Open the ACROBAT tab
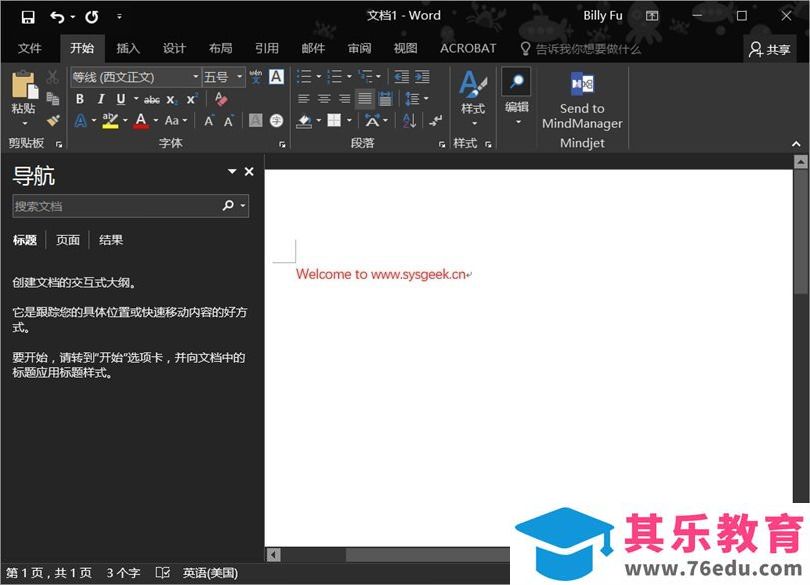Image resolution: width=810 pixels, height=585 pixels. pos(468,49)
